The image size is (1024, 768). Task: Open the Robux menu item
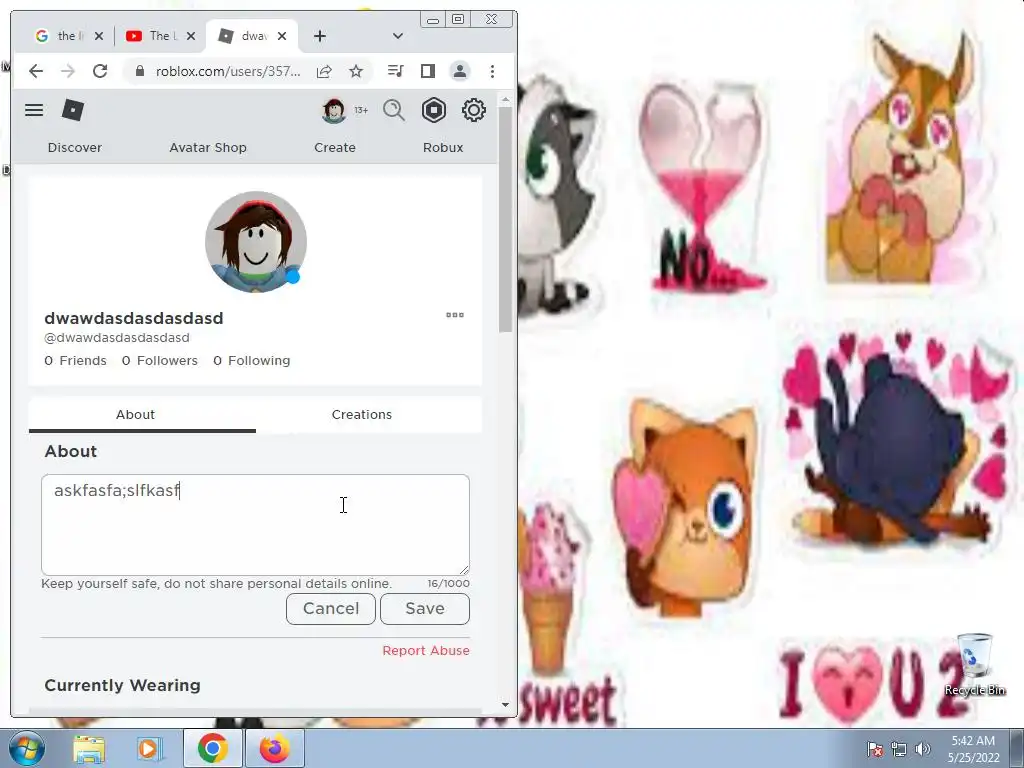click(x=443, y=148)
